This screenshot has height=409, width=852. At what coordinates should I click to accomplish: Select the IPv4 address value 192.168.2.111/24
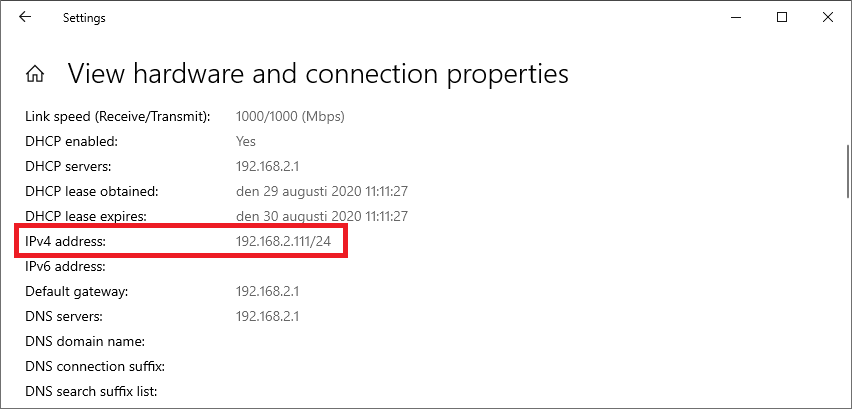(290, 242)
